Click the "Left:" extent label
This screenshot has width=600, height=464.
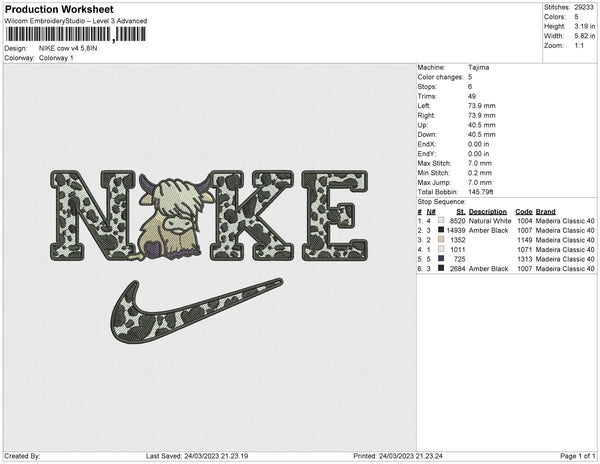pos(424,106)
